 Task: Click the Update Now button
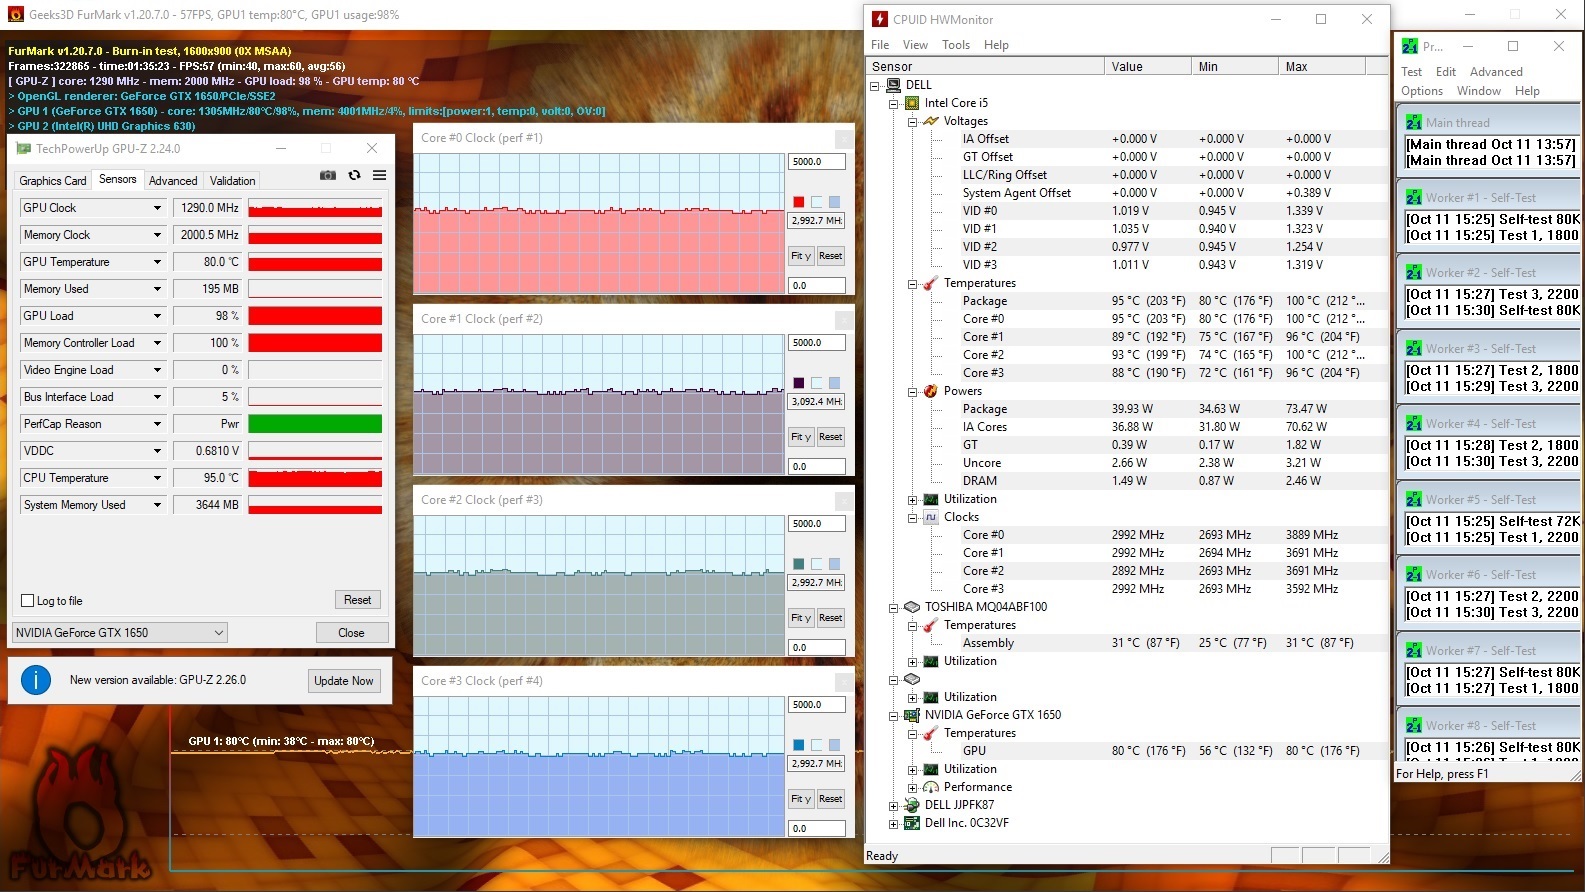pos(344,681)
